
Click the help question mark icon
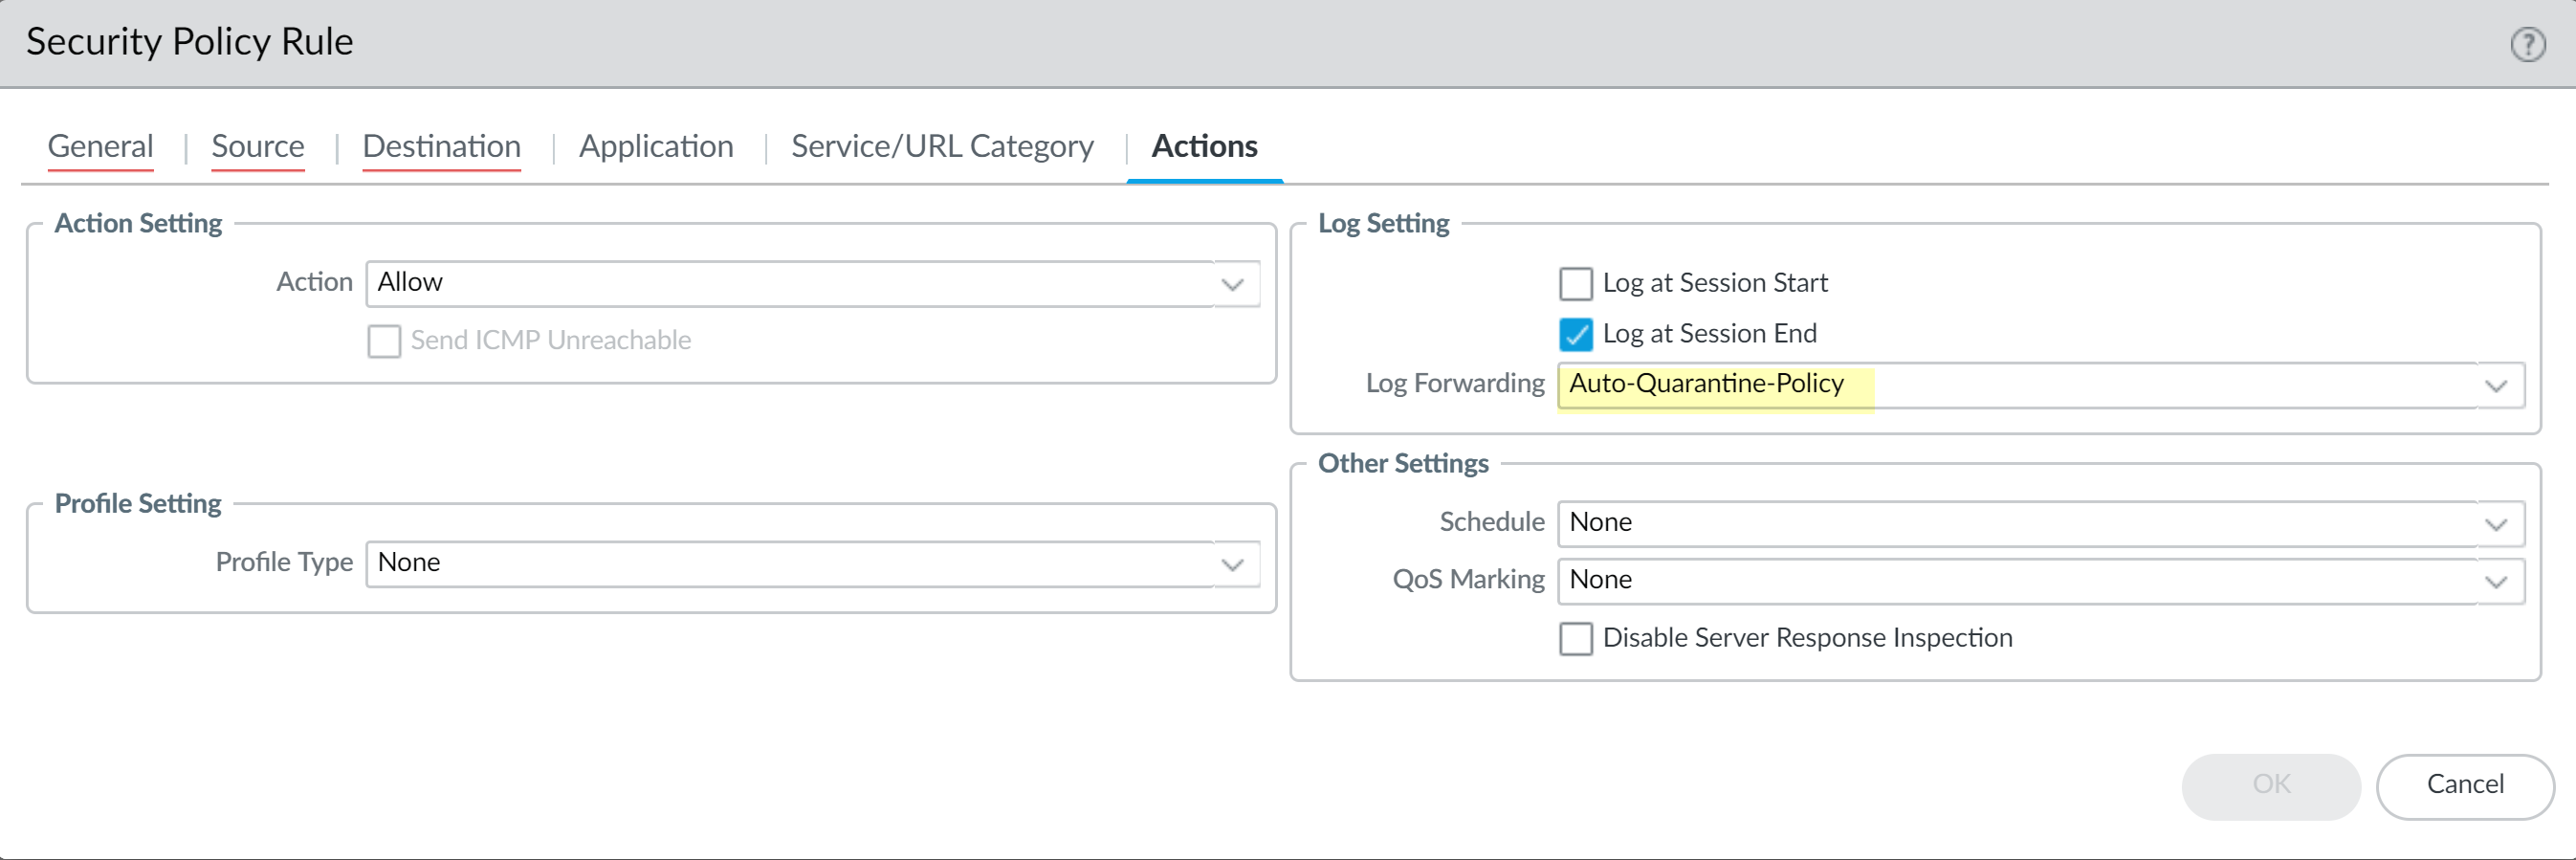[2527, 45]
